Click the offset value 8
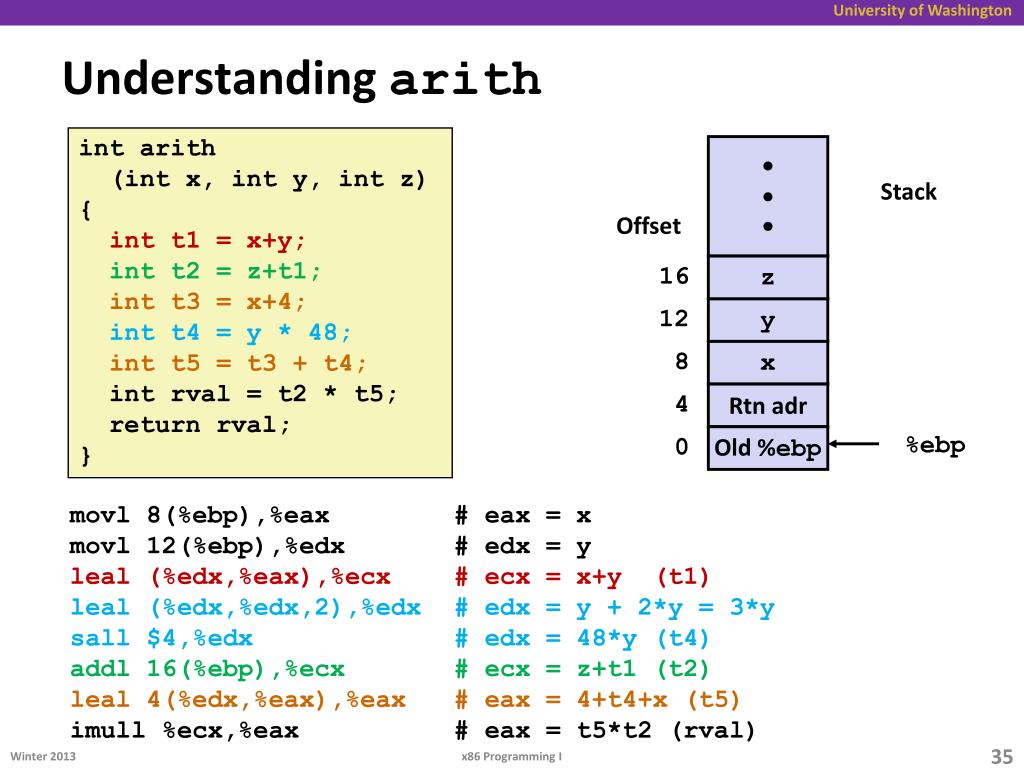 tap(681, 361)
